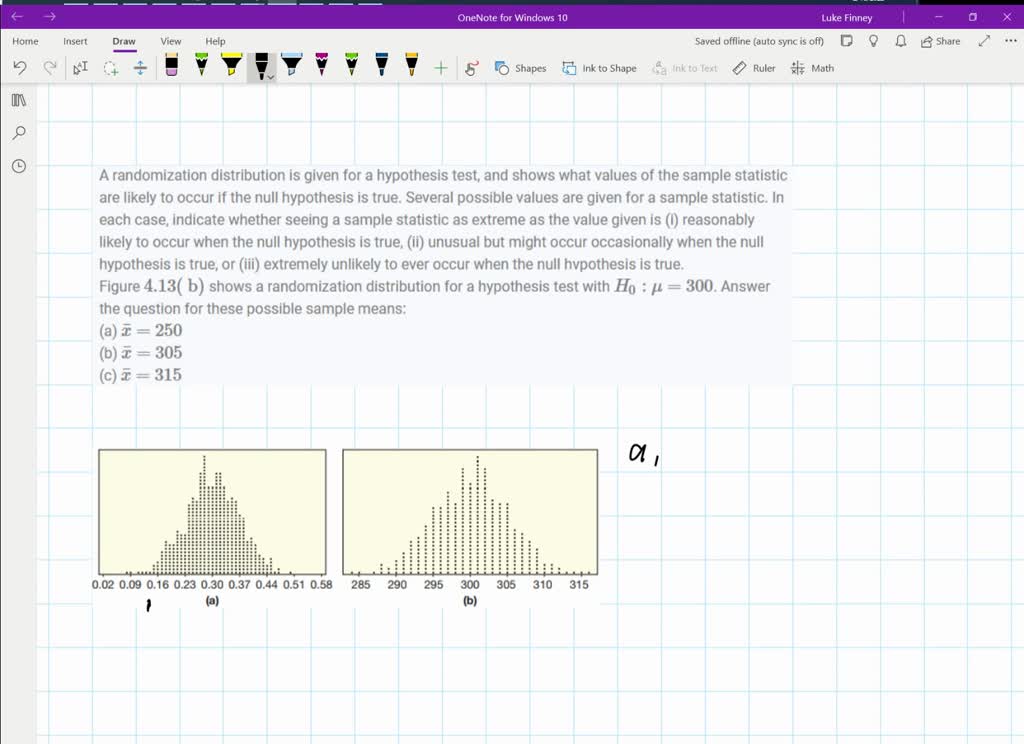This screenshot has width=1024, height=744.
Task: Navigate forward with the right arrow
Action: [50, 16]
